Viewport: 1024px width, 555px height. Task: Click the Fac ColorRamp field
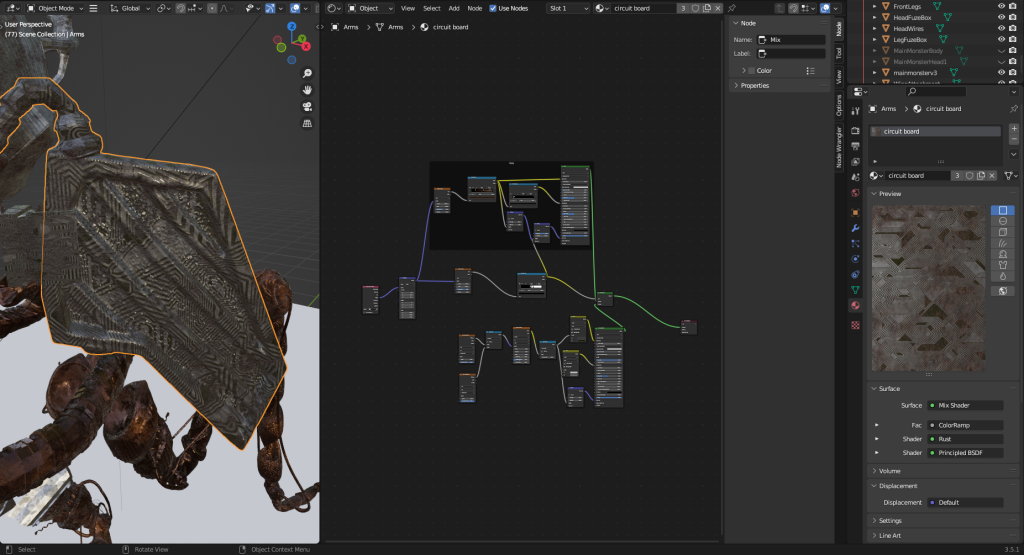(x=965, y=425)
